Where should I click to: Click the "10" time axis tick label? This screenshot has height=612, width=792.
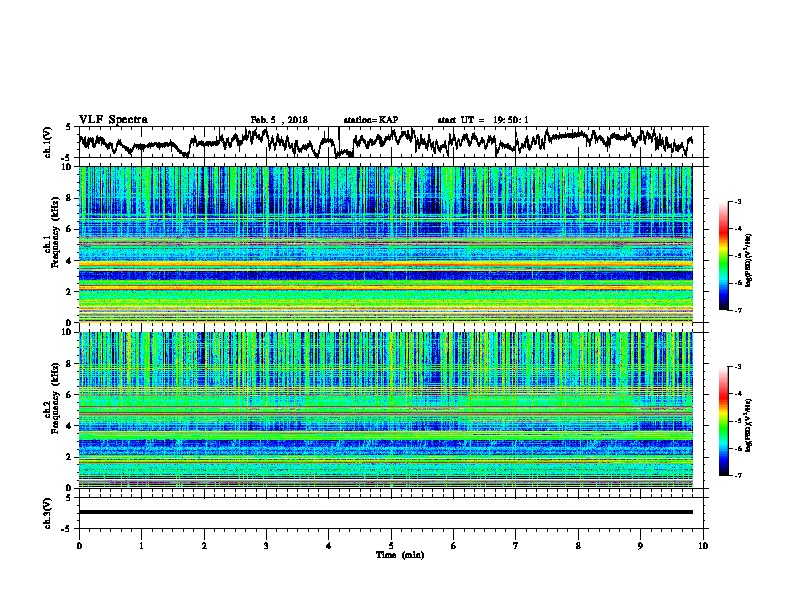tap(703, 546)
